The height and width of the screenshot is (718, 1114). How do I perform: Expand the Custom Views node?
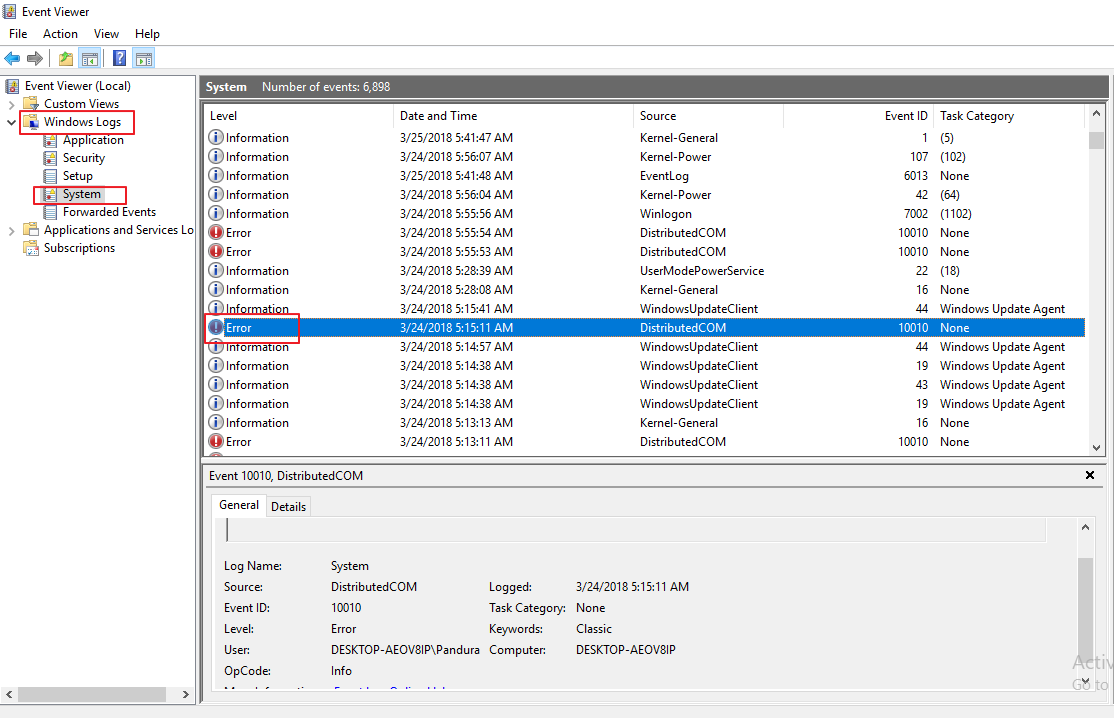tap(12, 104)
